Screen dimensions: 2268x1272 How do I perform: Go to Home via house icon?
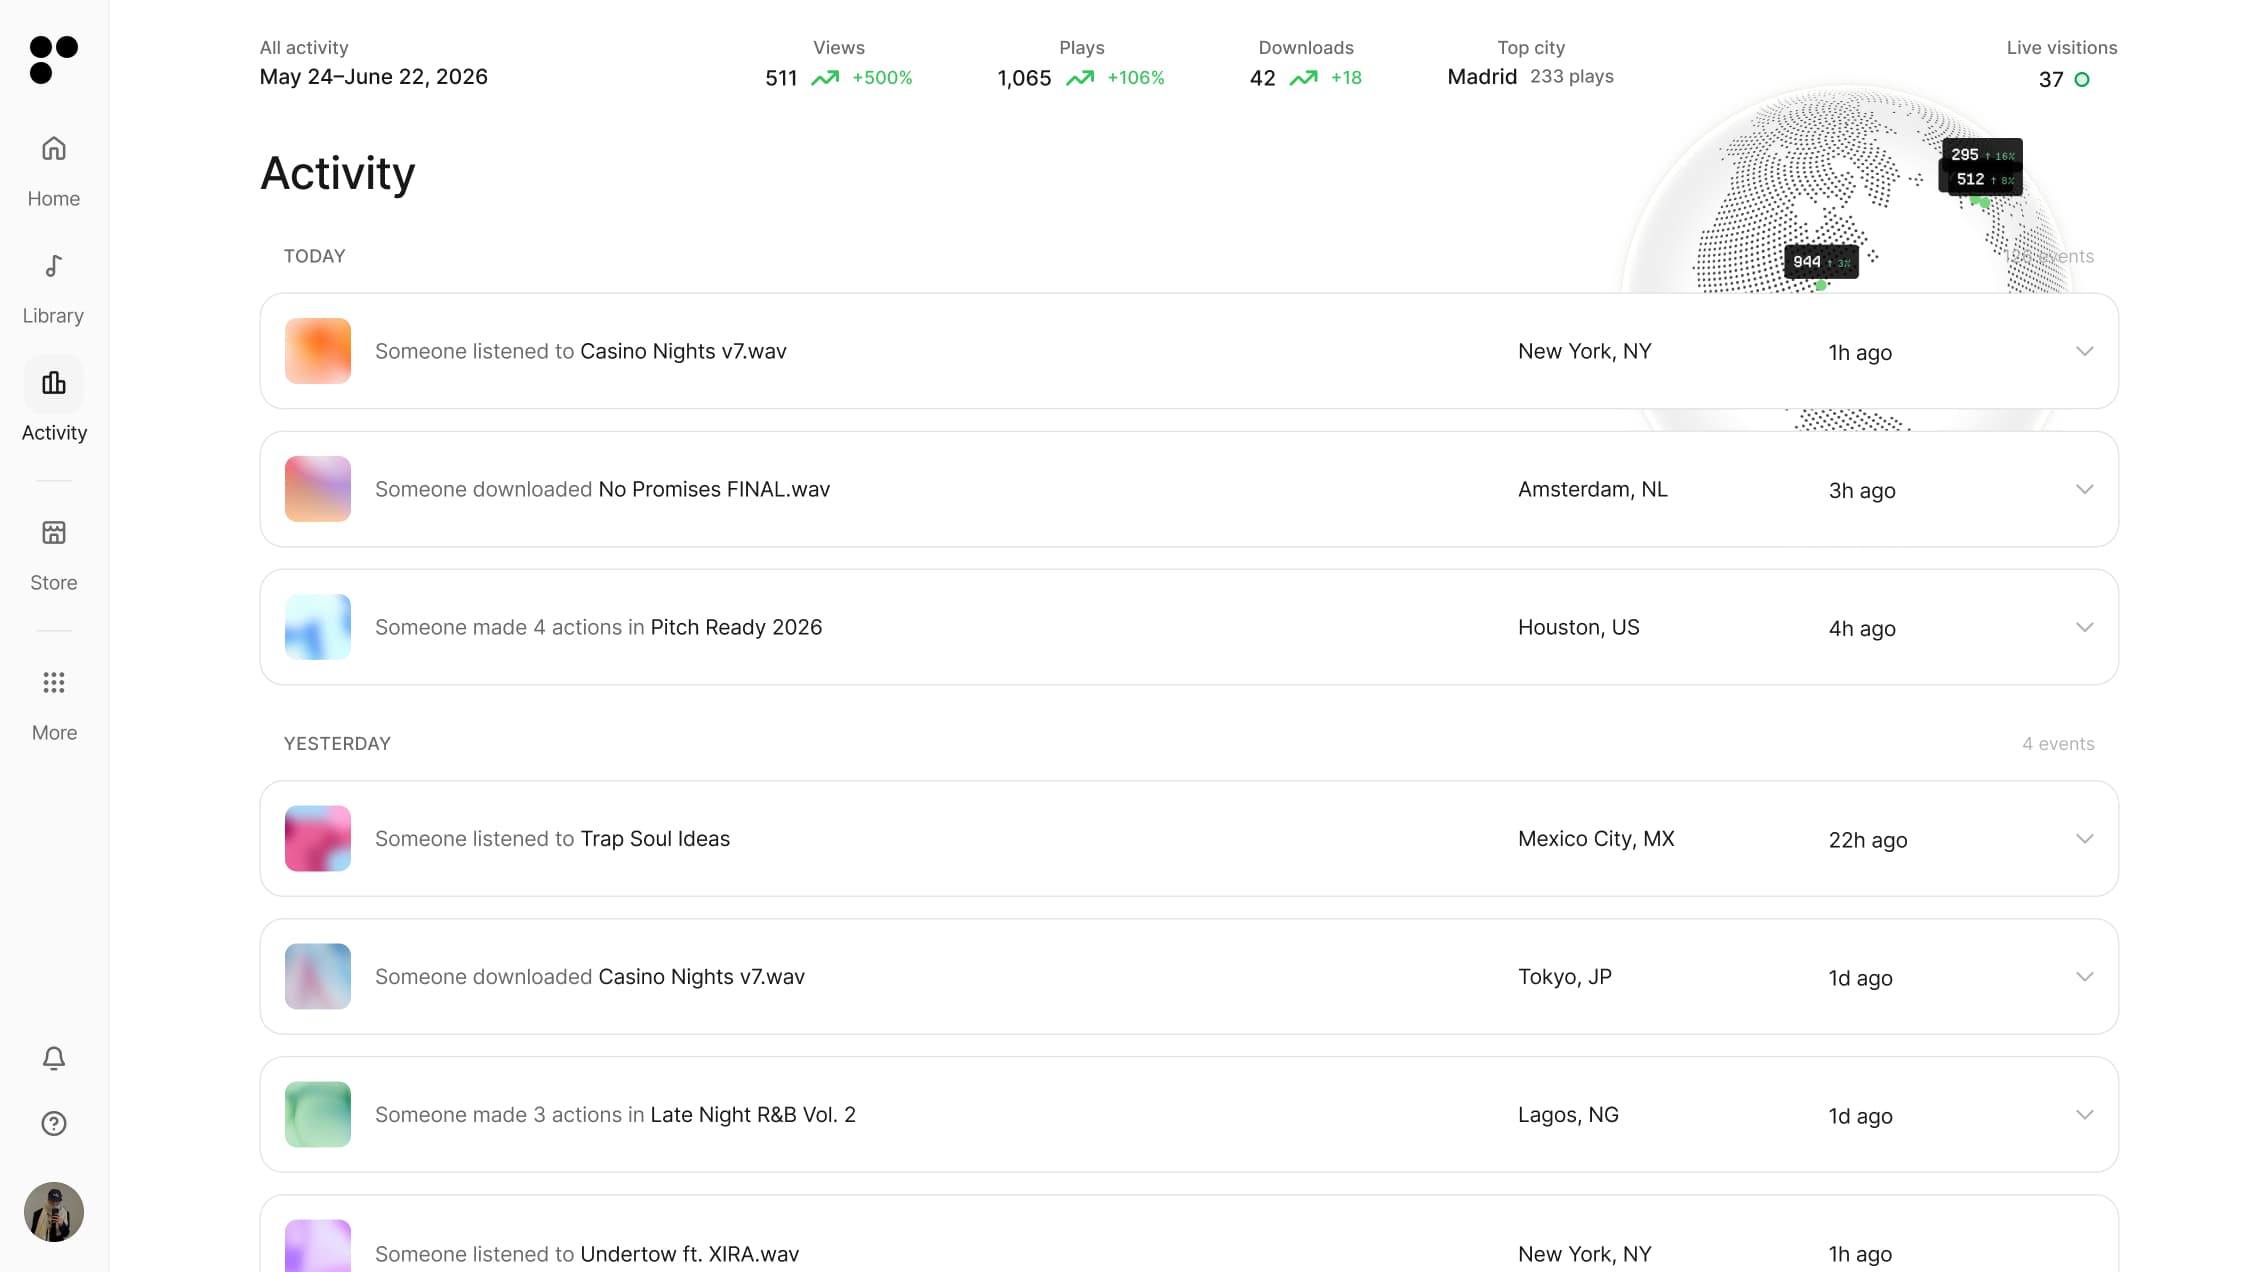point(54,149)
